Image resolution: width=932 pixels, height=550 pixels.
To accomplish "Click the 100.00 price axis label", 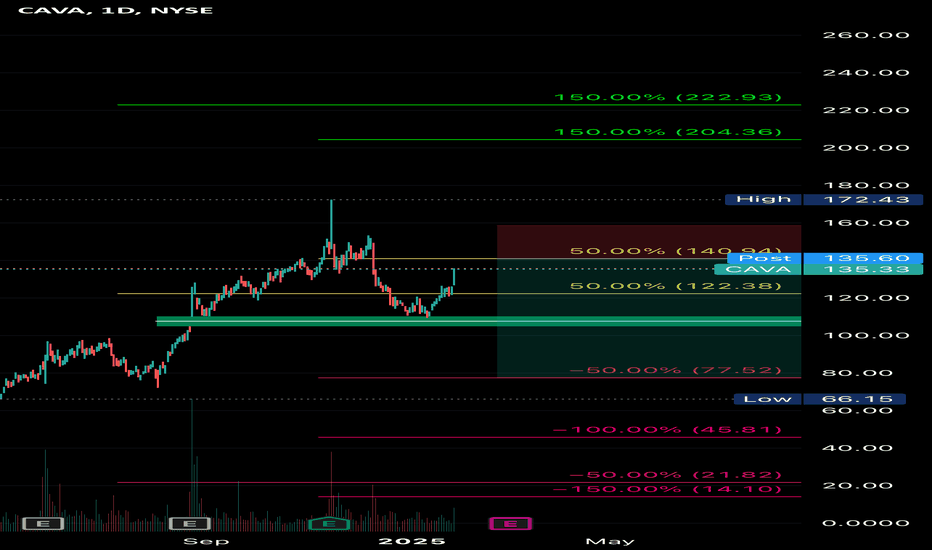I will coord(866,335).
